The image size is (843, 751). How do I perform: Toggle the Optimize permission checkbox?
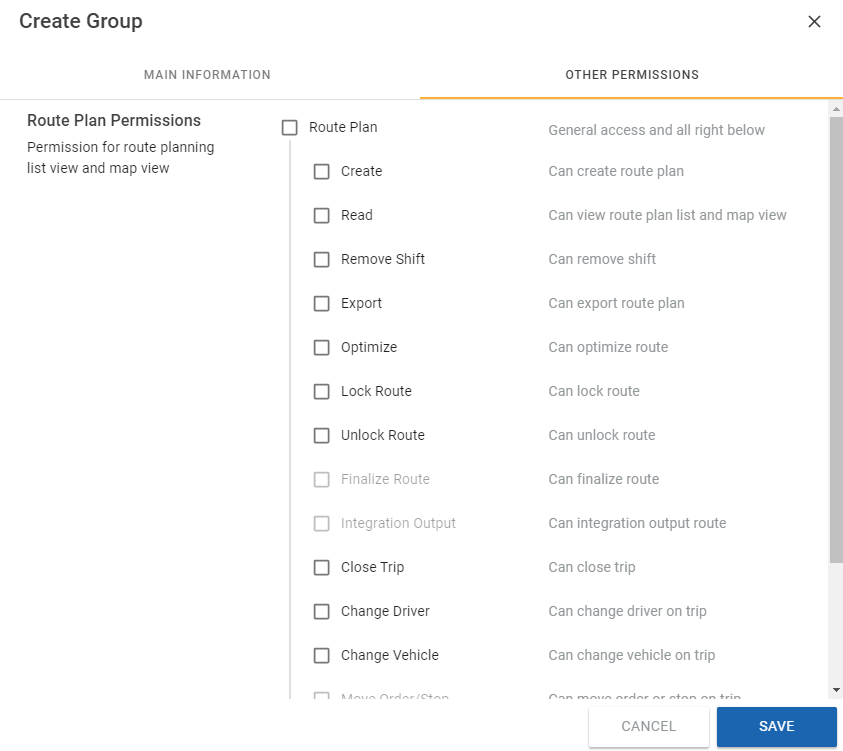322,348
